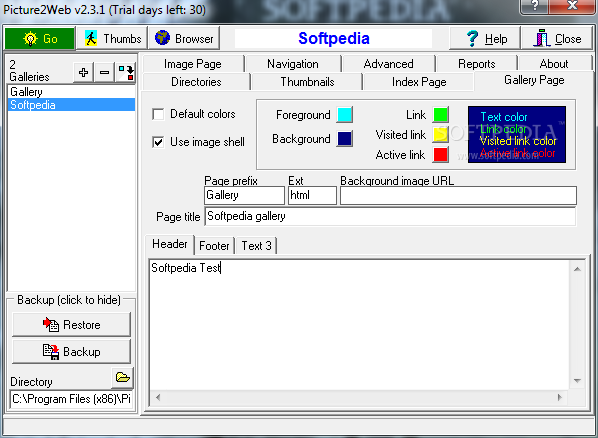
Task: Switch to the Directories tab
Action: click(x=196, y=82)
